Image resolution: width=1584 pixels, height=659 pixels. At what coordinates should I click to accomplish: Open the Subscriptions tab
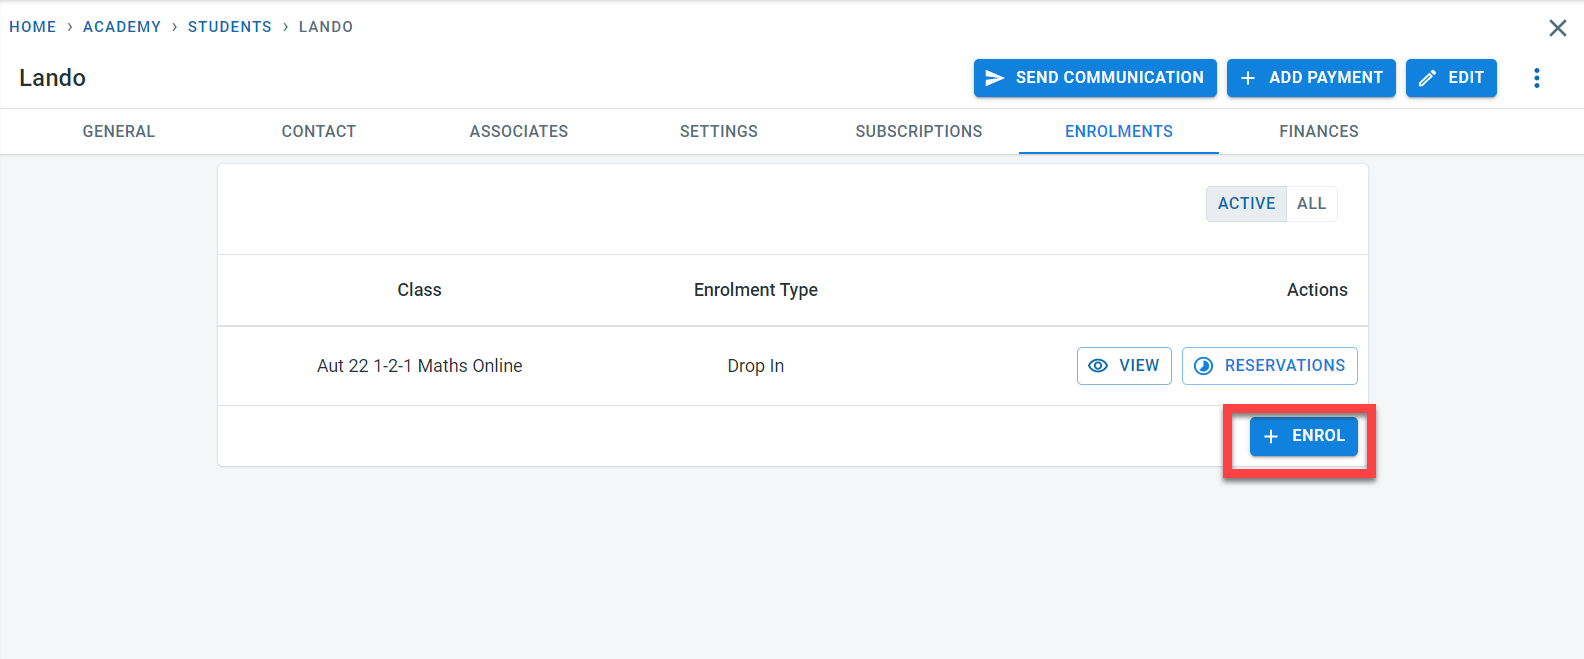[919, 132]
